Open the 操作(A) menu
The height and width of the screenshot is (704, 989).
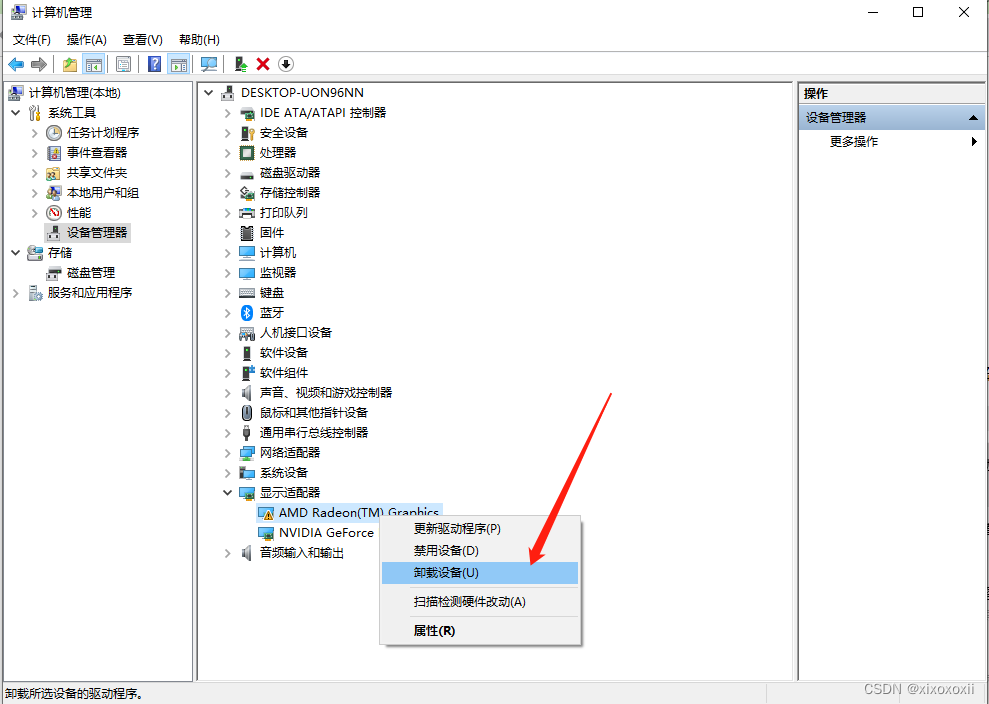[x=87, y=40]
